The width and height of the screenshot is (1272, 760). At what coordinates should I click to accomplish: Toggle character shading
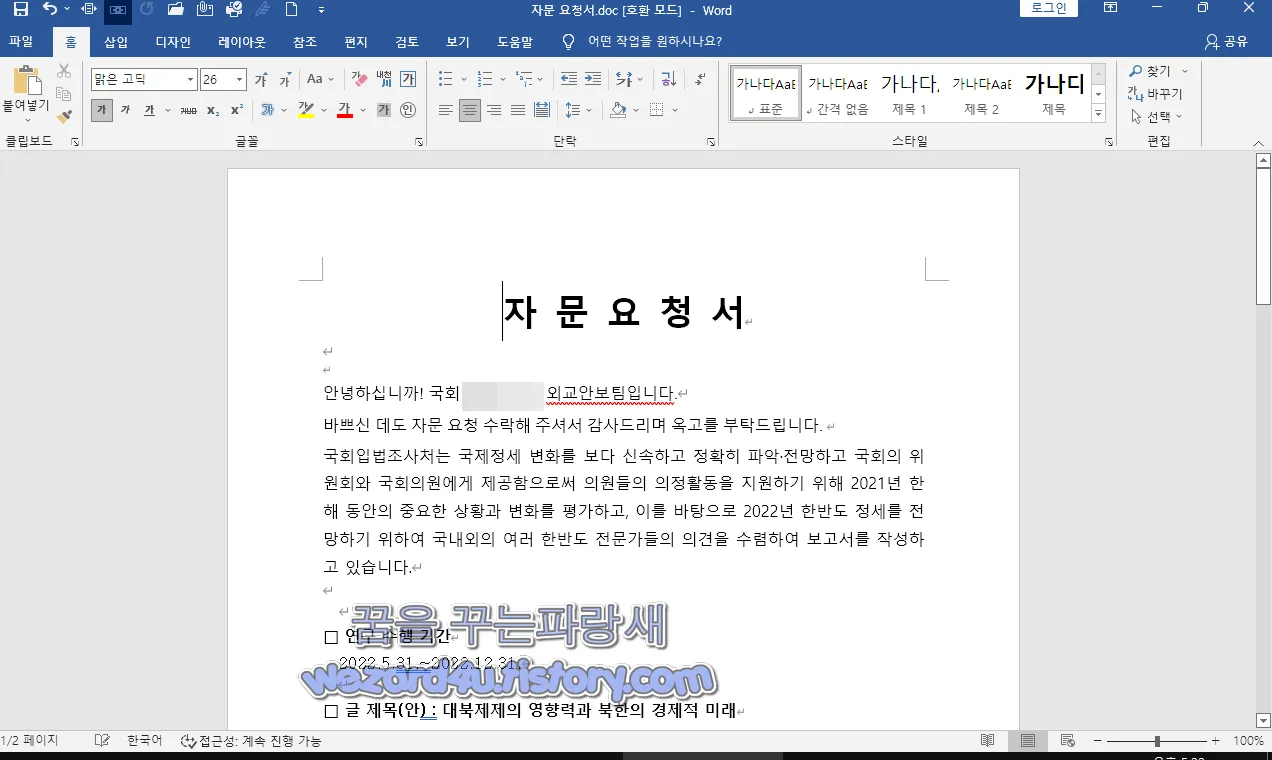click(x=384, y=110)
